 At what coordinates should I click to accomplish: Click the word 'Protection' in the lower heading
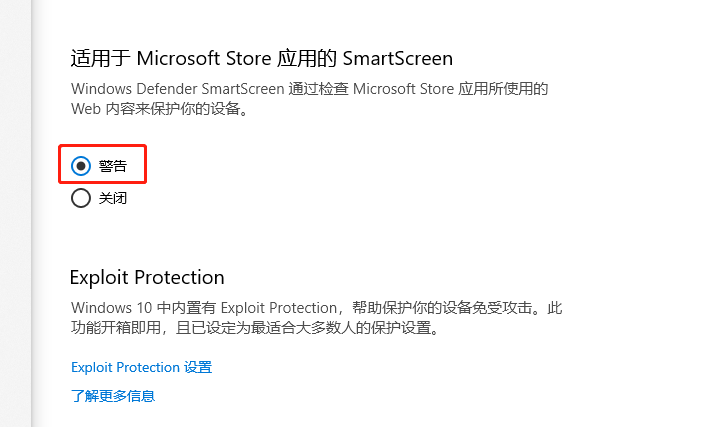pyautogui.click(x=179, y=278)
